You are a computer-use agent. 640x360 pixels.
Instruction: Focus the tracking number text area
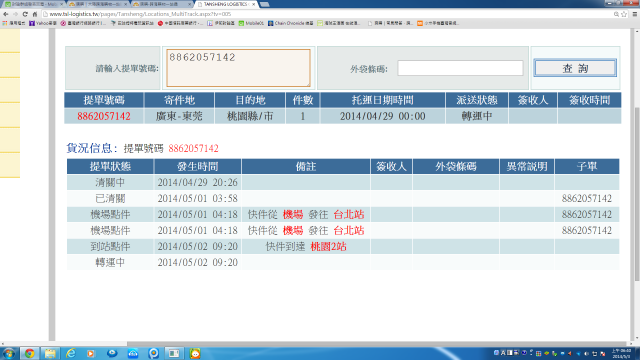[238, 68]
